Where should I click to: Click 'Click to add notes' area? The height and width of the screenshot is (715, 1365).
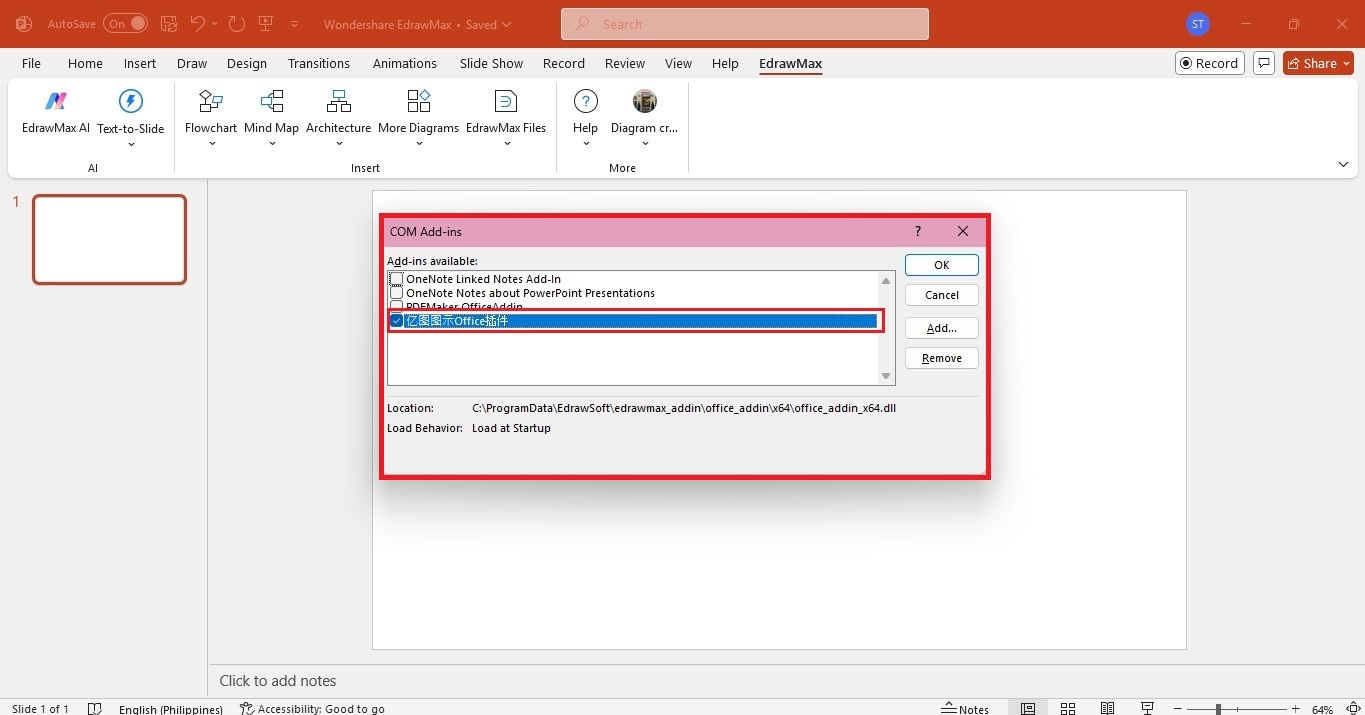coord(278,681)
